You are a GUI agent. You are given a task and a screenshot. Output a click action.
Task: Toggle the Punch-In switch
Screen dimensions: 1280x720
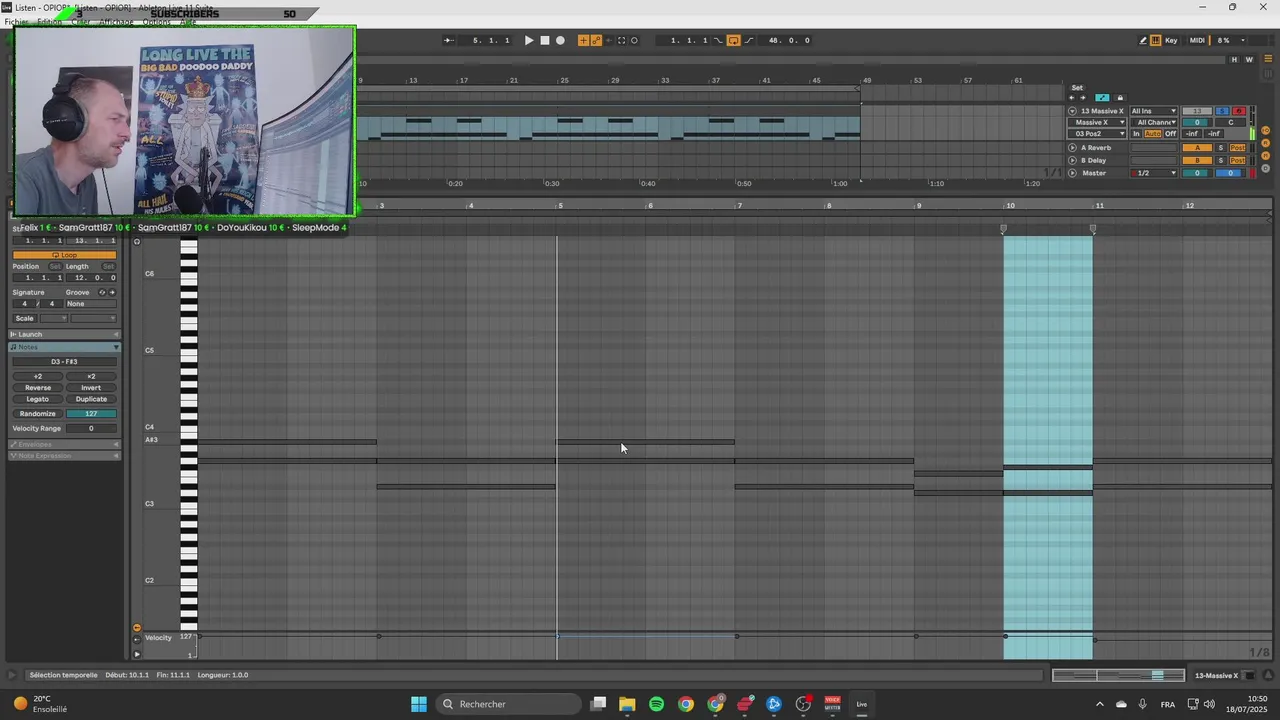point(718,40)
